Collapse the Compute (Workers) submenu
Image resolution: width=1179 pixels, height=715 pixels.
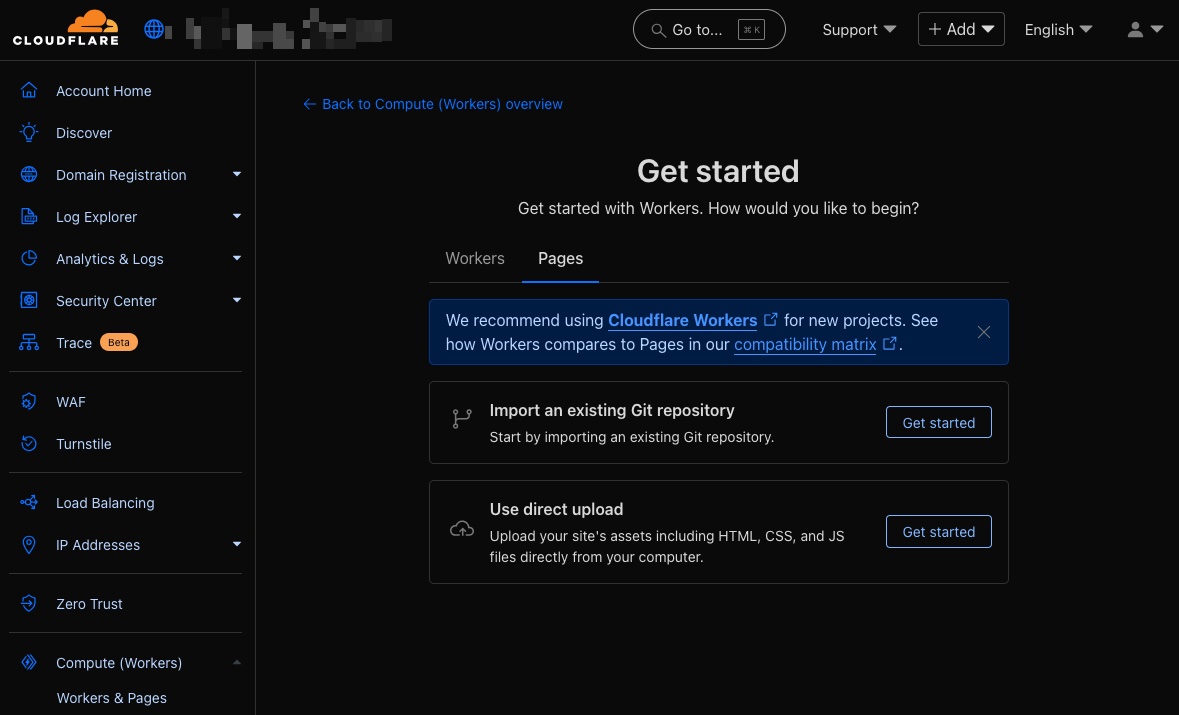[x=237, y=662]
